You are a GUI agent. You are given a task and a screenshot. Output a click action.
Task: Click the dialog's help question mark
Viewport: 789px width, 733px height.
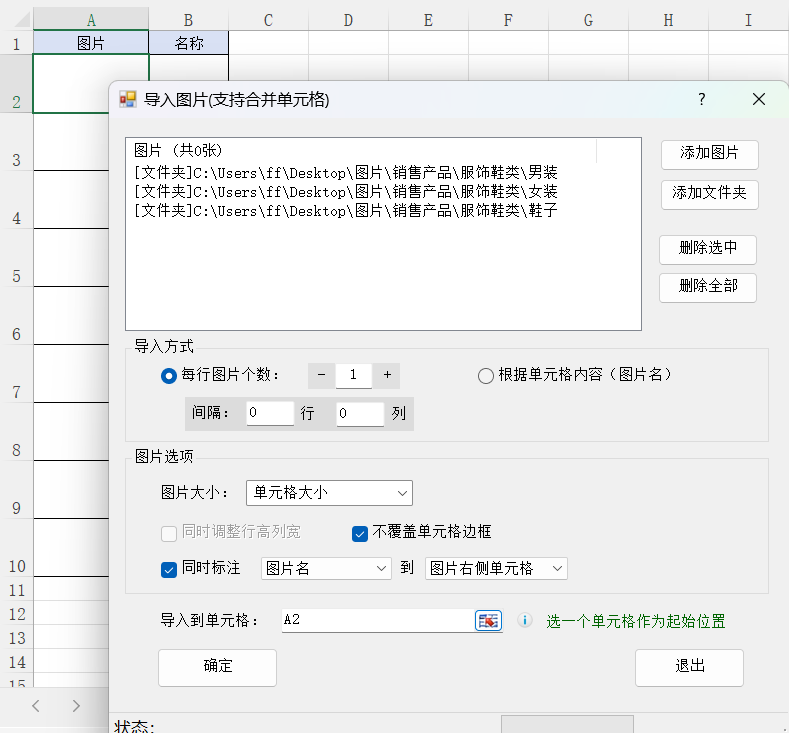pyautogui.click(x=702, y=99)
